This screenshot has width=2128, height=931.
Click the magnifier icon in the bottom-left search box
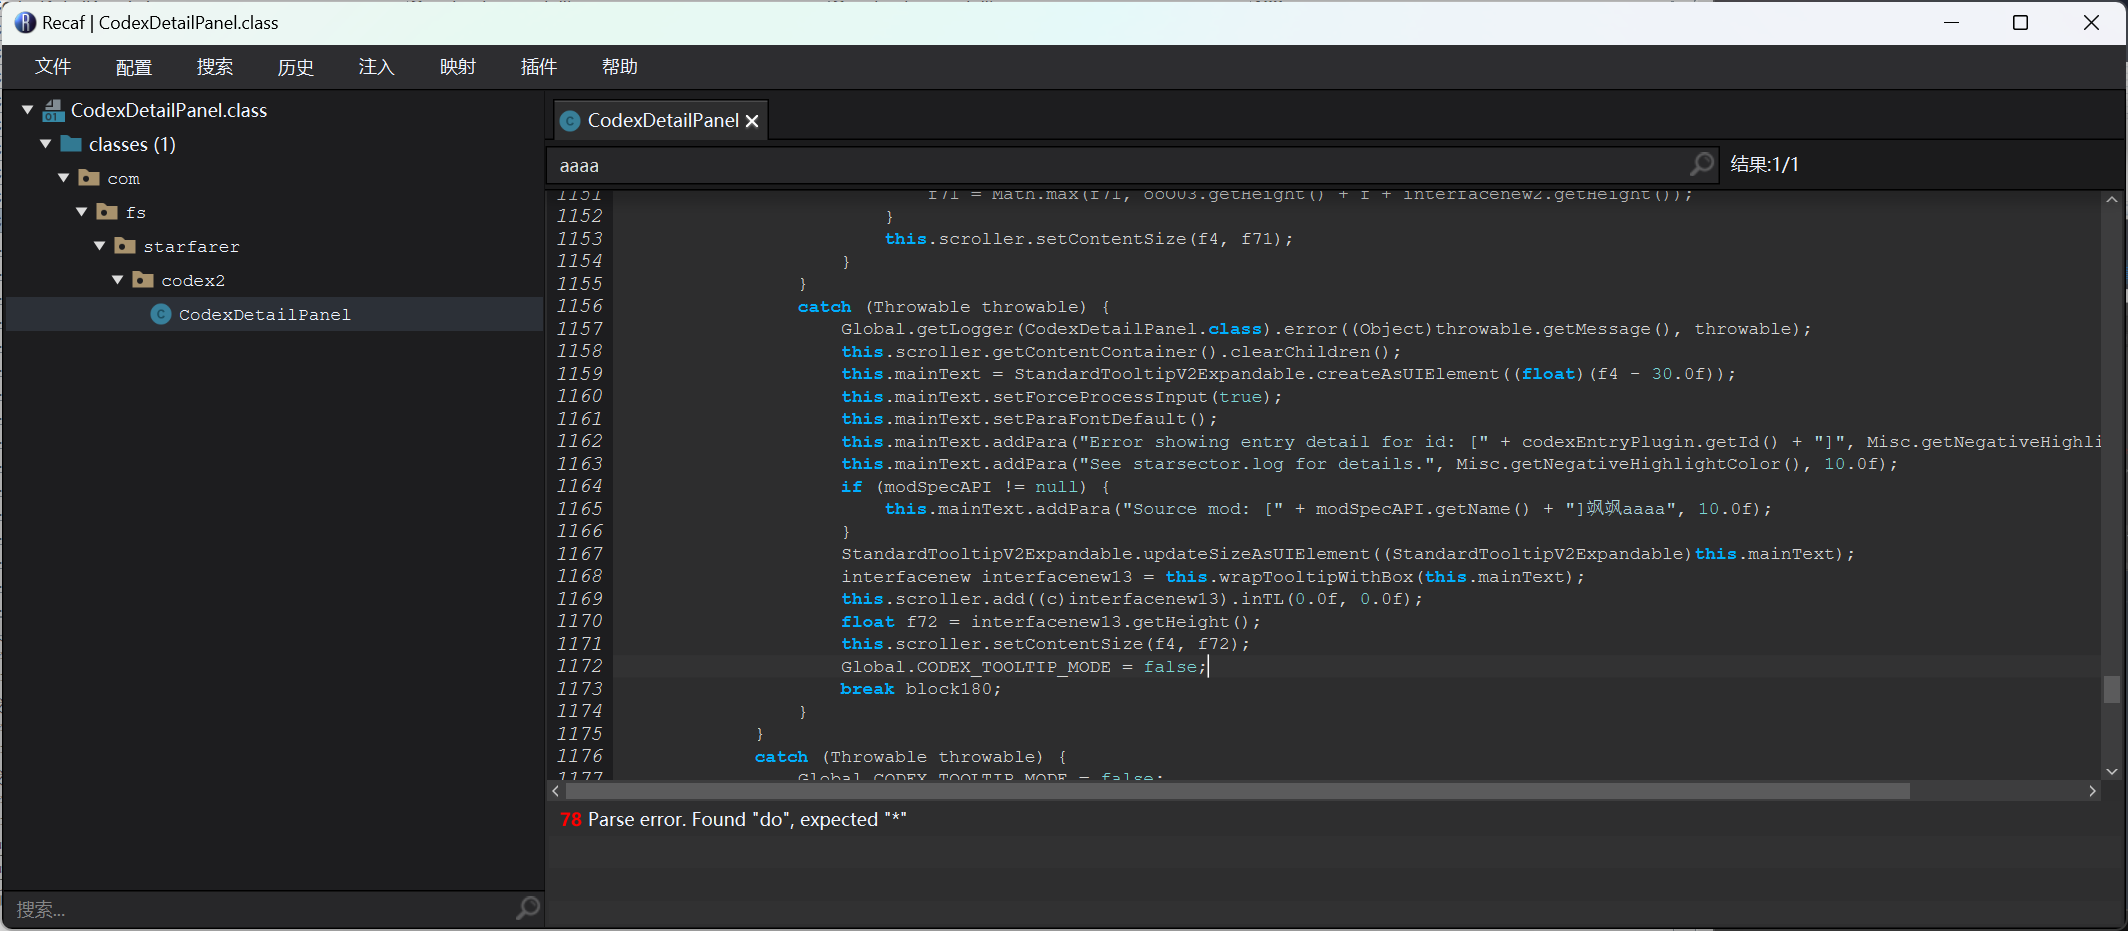point(527,908)
